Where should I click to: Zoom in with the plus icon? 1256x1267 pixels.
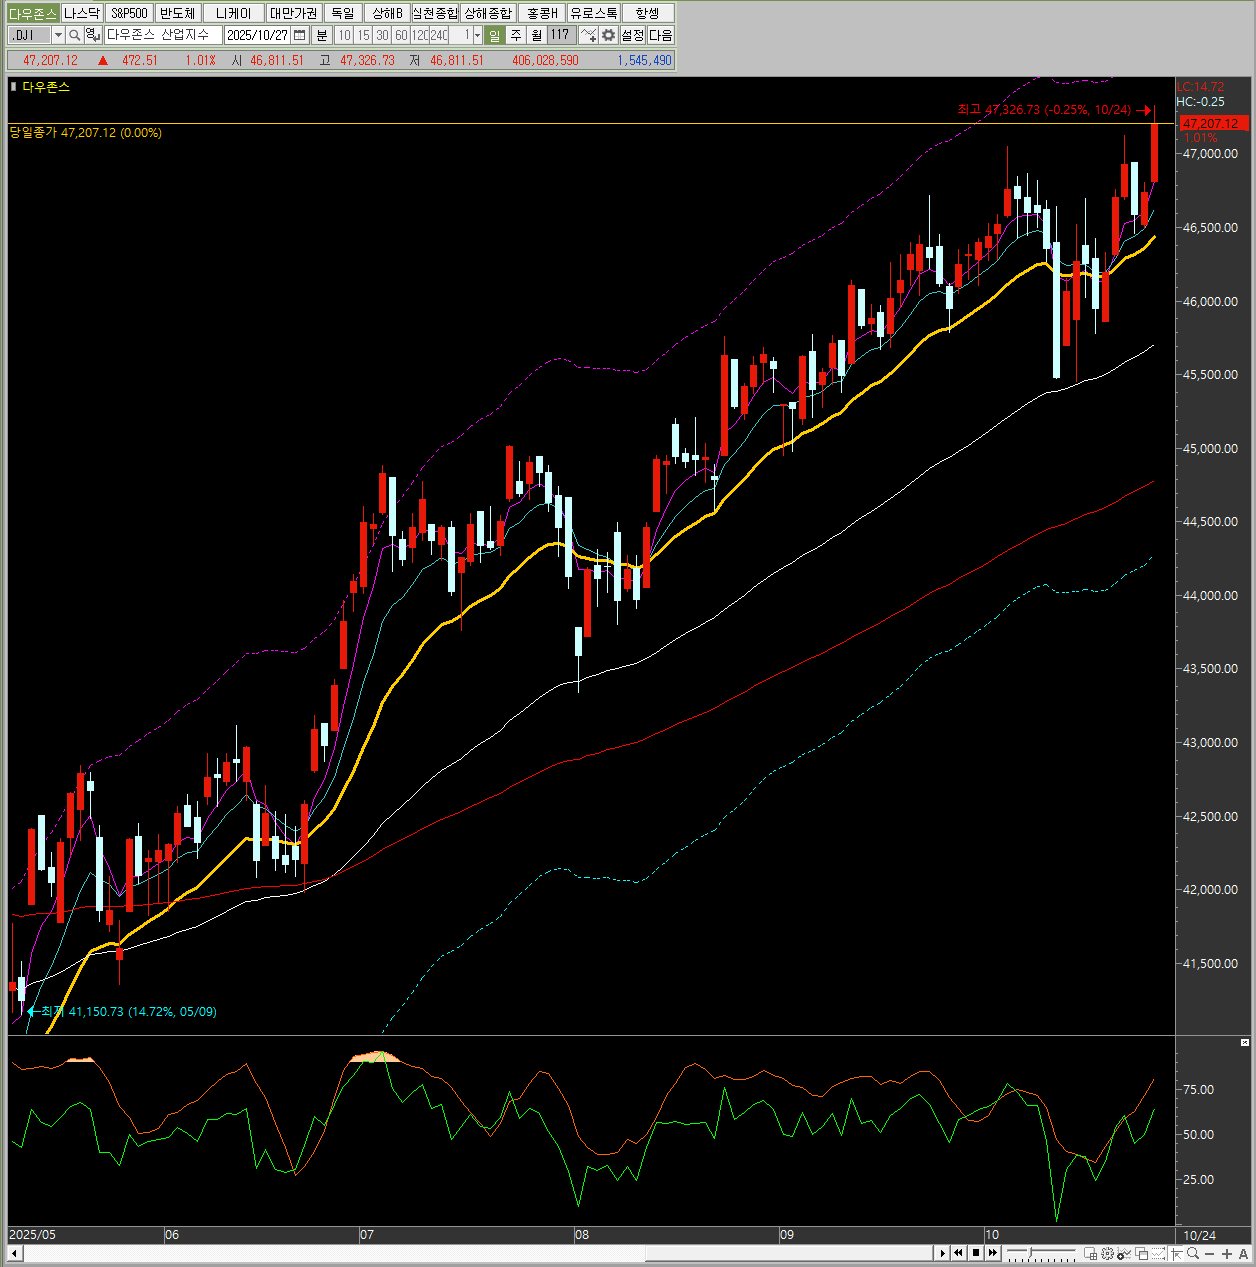tap(1226, 1254)
